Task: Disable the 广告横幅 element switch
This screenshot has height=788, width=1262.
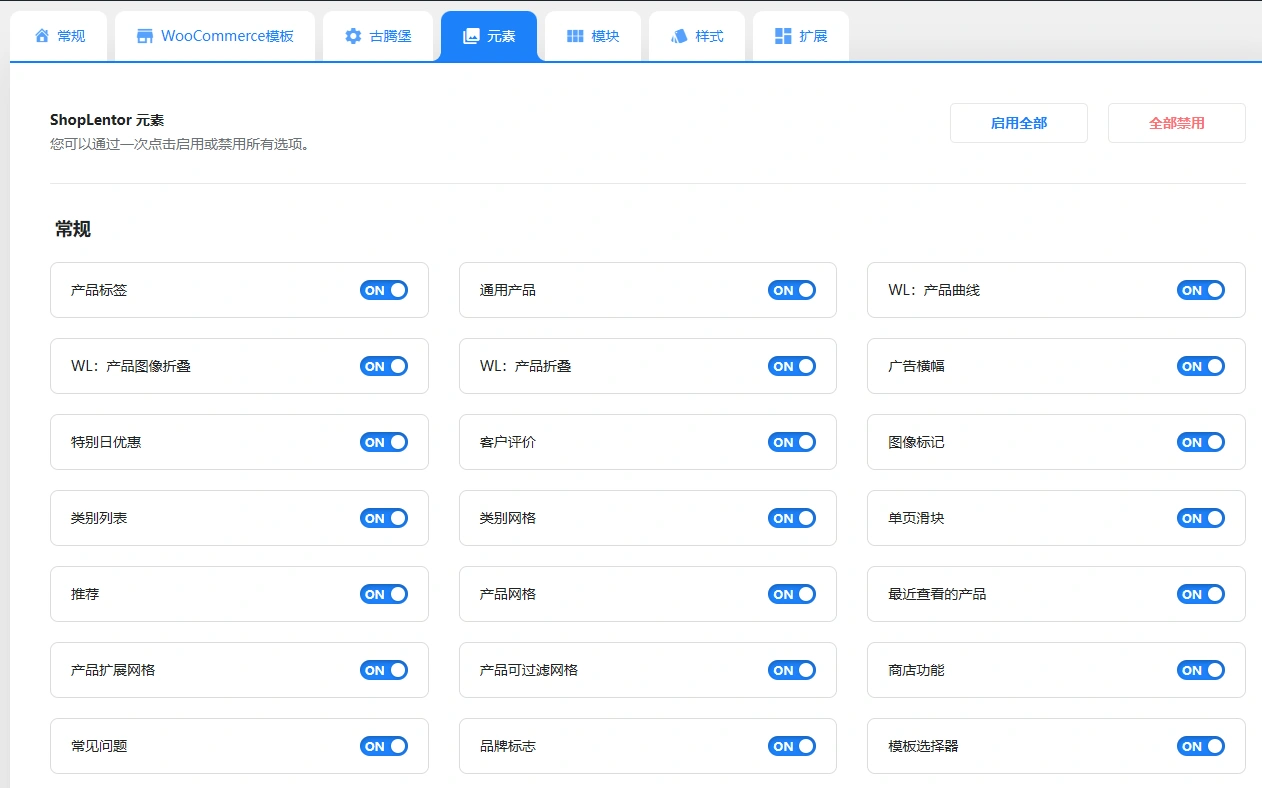Action: click(x=1200, y=366)
